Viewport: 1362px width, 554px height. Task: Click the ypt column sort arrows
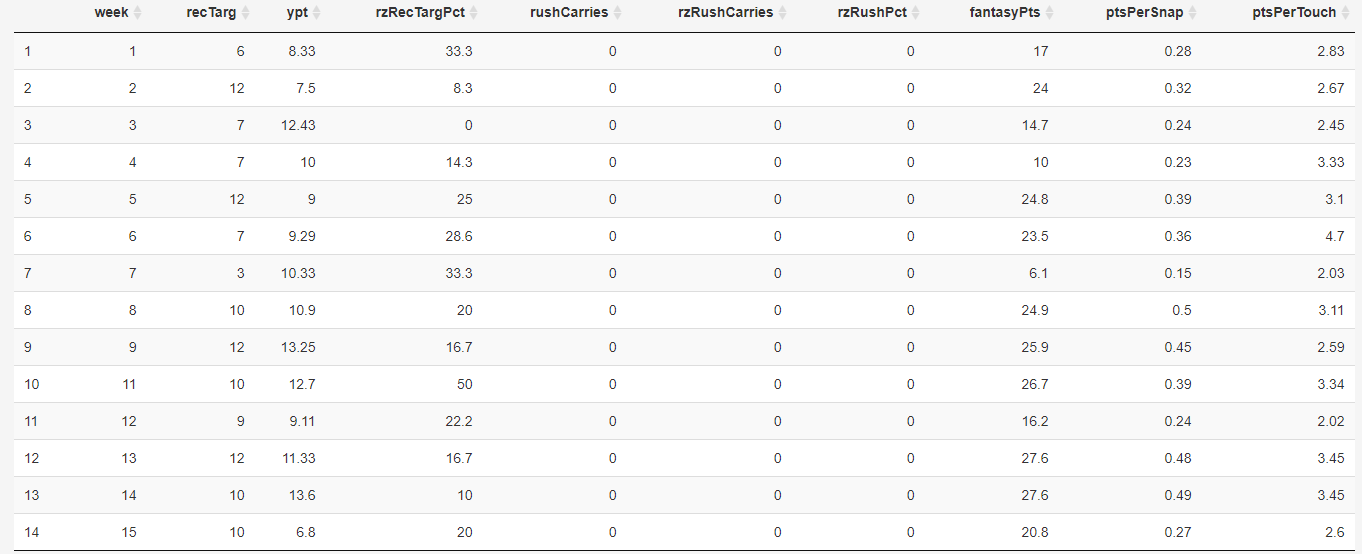(x=316, y=13)
